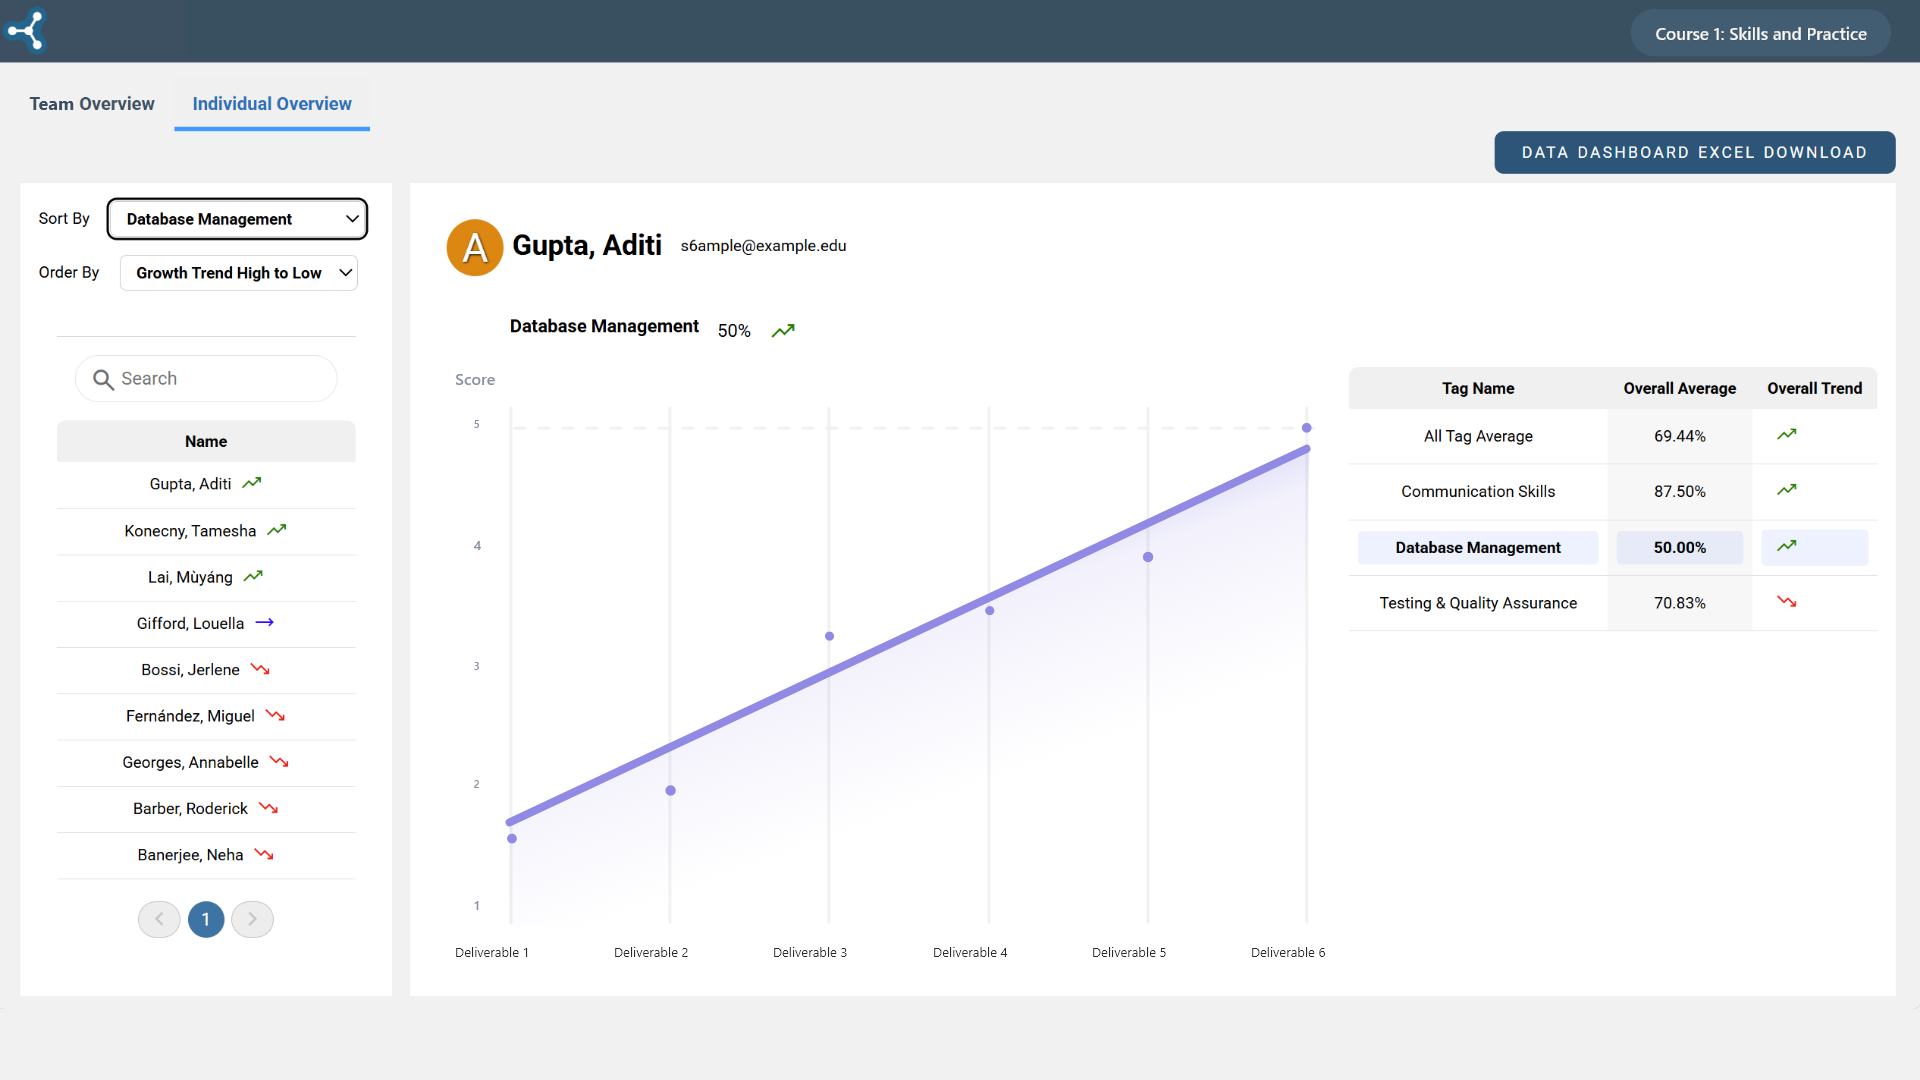Click the app logo in header
This screenshot has width=1920, height=1080.
[27, 30]
